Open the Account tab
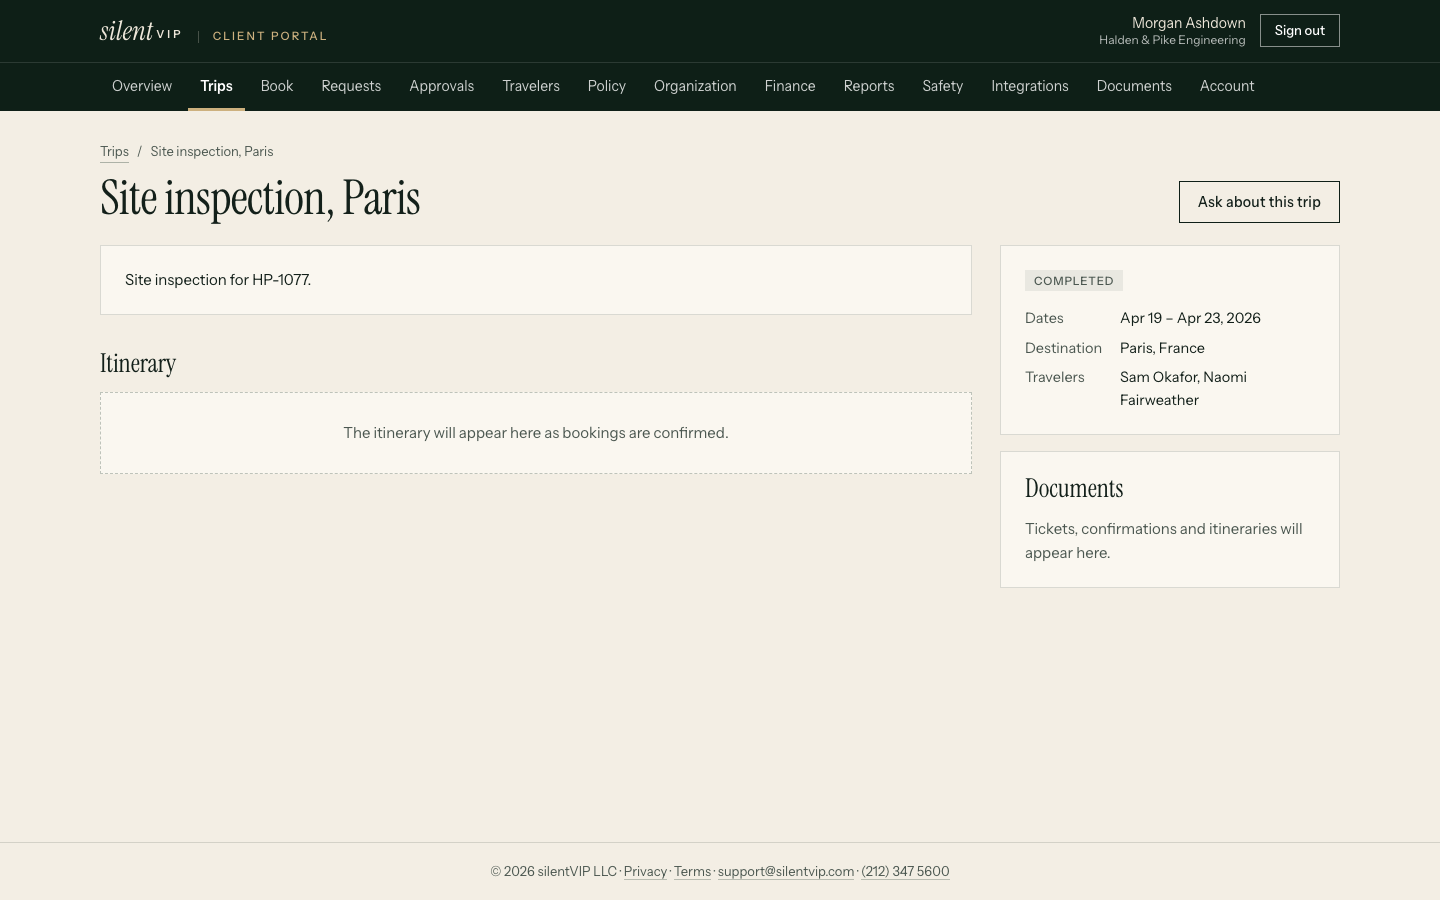Viewport: 1440px width, 900px height. 1227,86
